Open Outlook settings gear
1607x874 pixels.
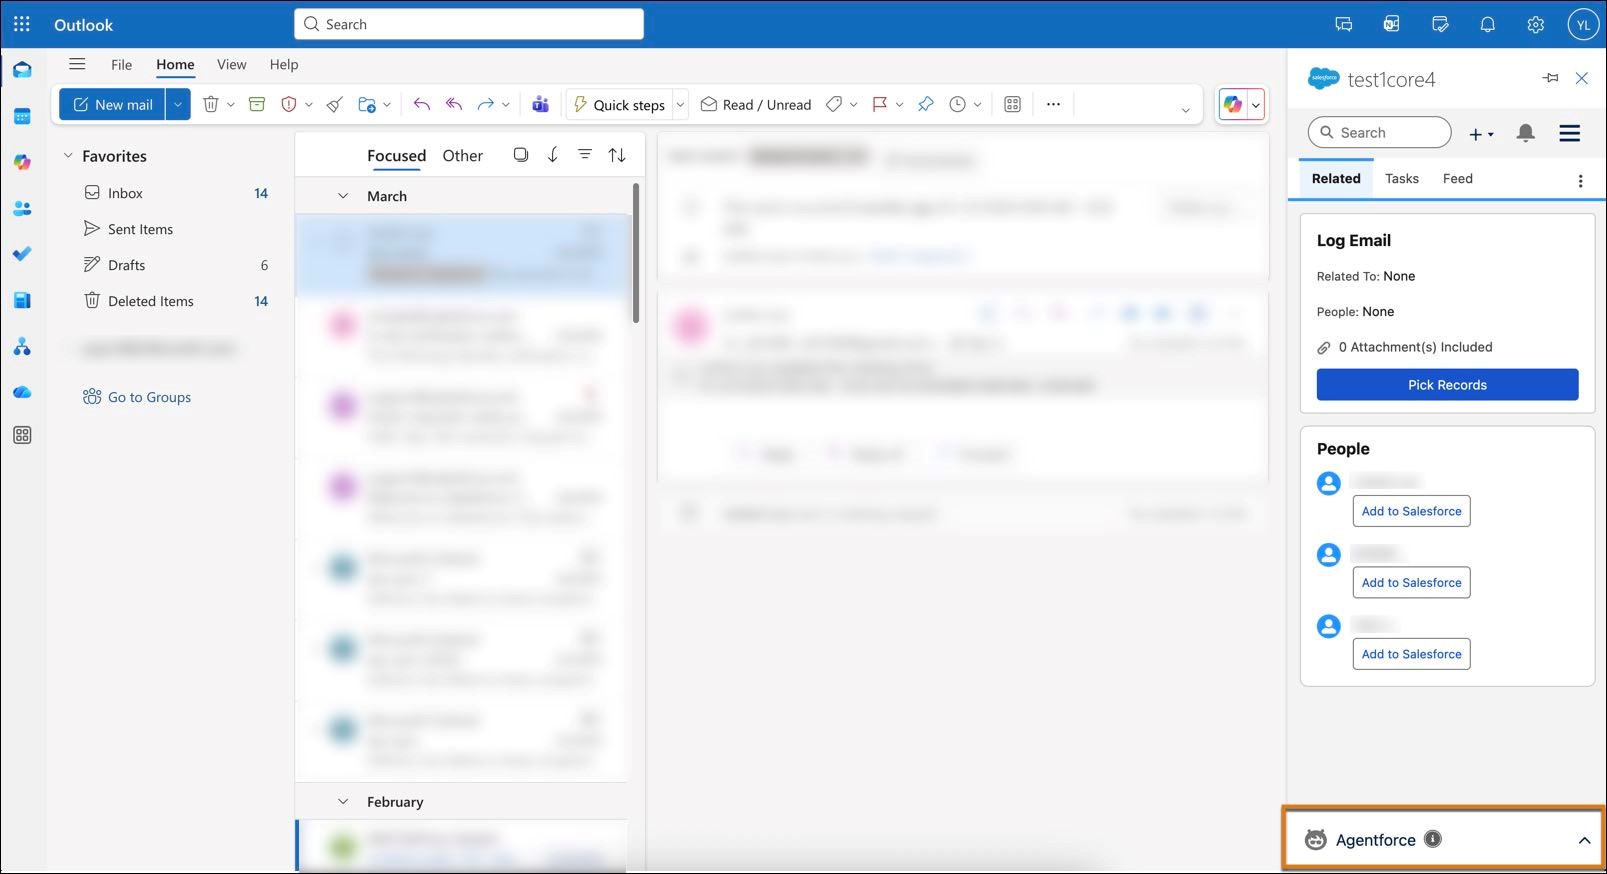pos(1535,25)
